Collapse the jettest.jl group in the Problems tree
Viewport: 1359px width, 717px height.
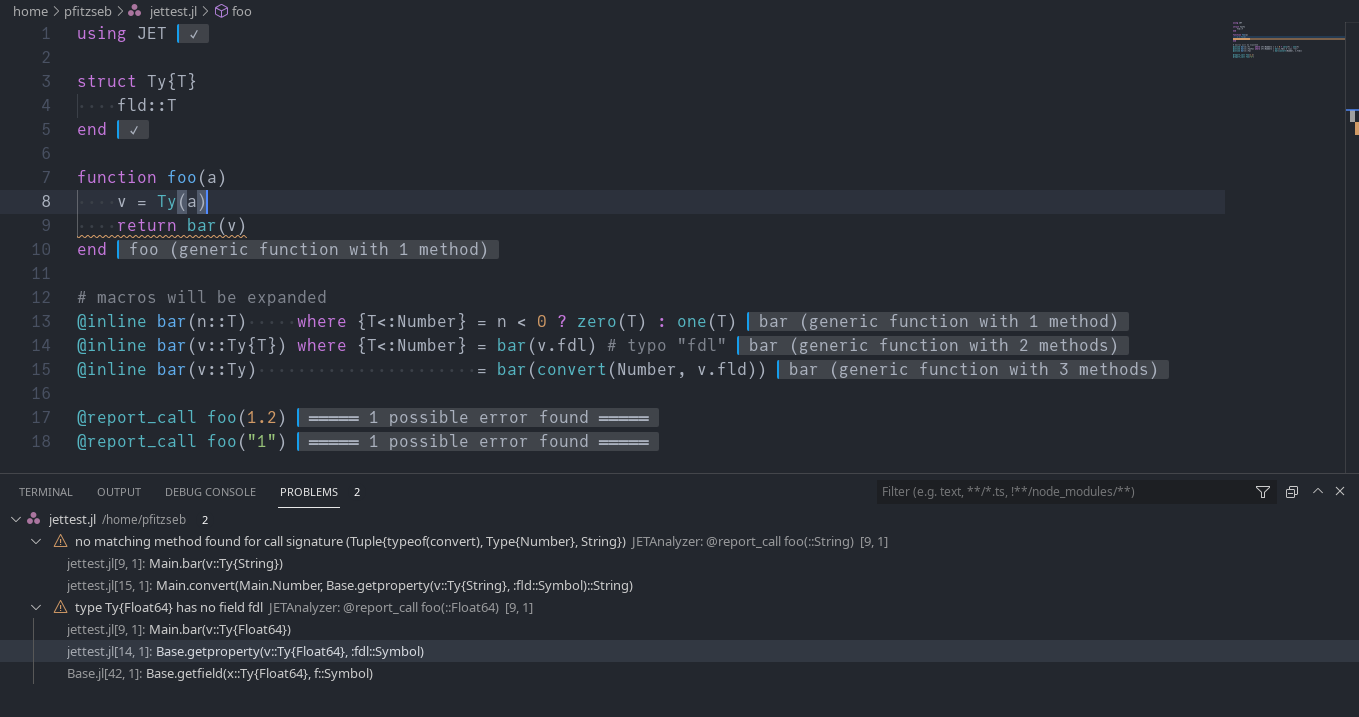[15, 519]
